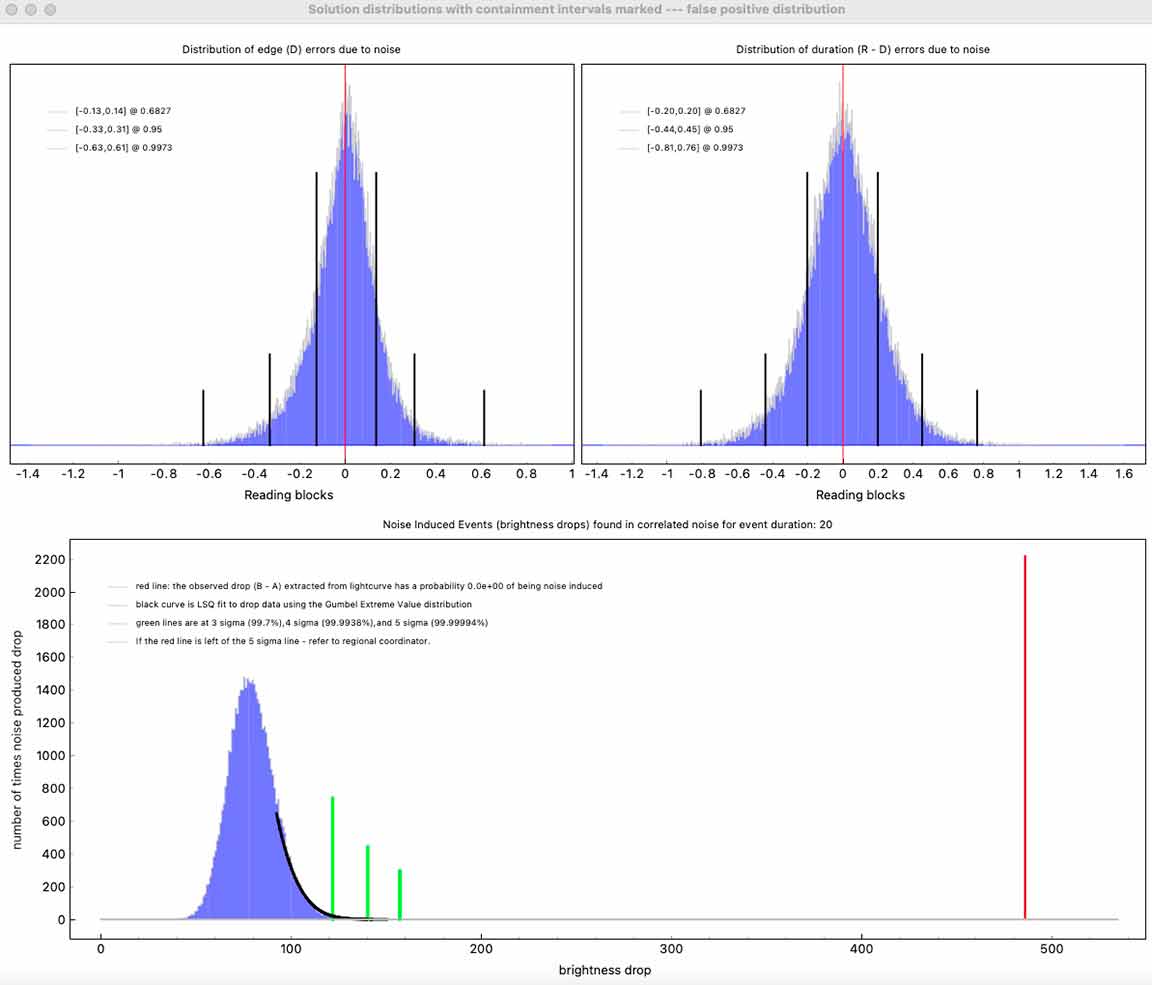Screen dimensions: 1152x985
Task: Click black marker at -0.44 in duration errors plot
Action: coord(766,400)
